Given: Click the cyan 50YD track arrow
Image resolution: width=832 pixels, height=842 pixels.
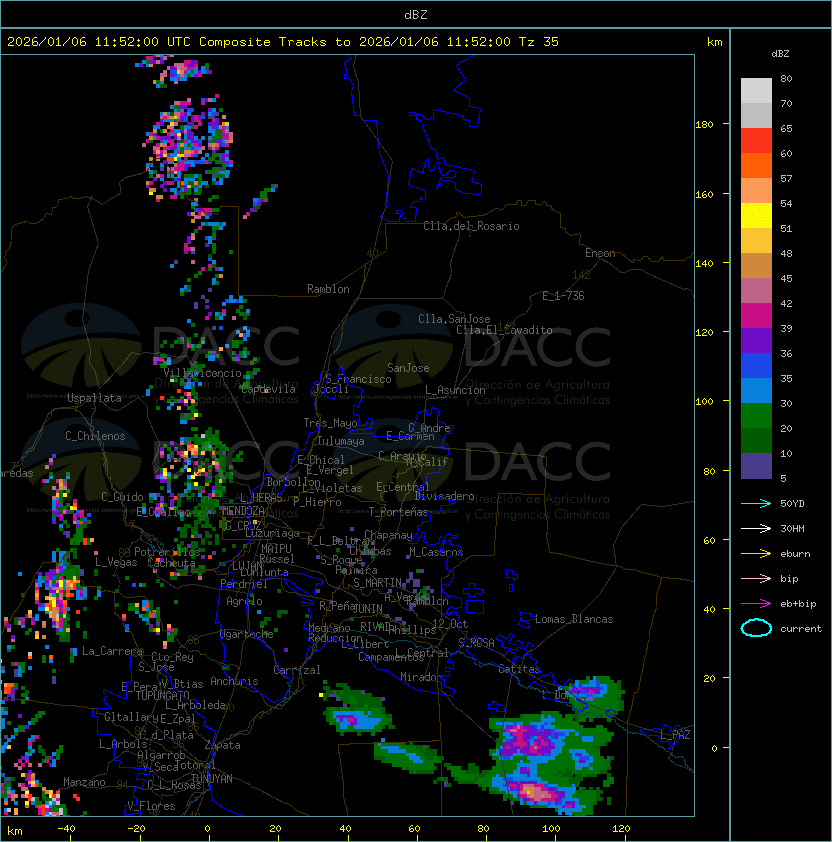Looking at the screenshot, I should [756, 503].
